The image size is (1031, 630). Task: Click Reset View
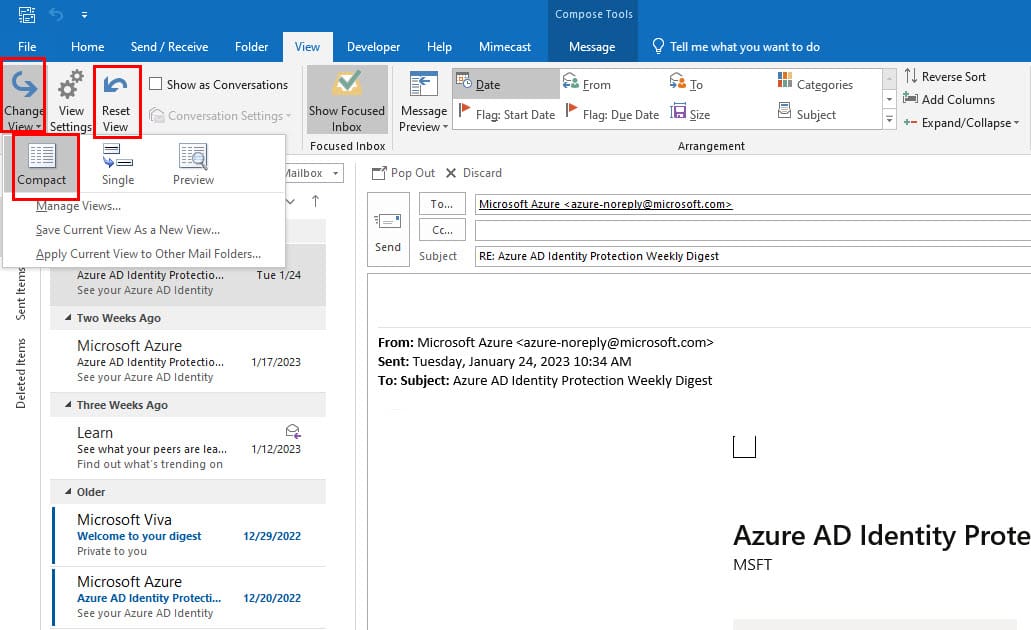(116, 98)
